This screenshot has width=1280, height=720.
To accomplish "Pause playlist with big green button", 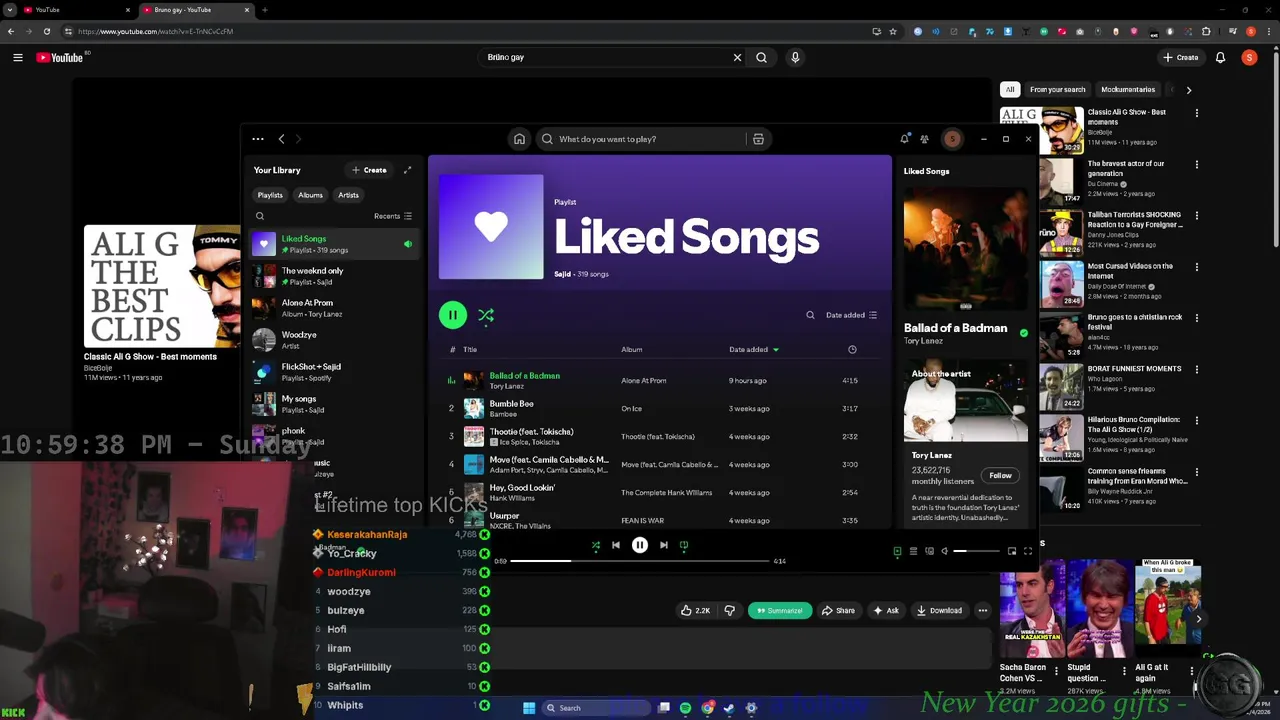I will point(452,315).
